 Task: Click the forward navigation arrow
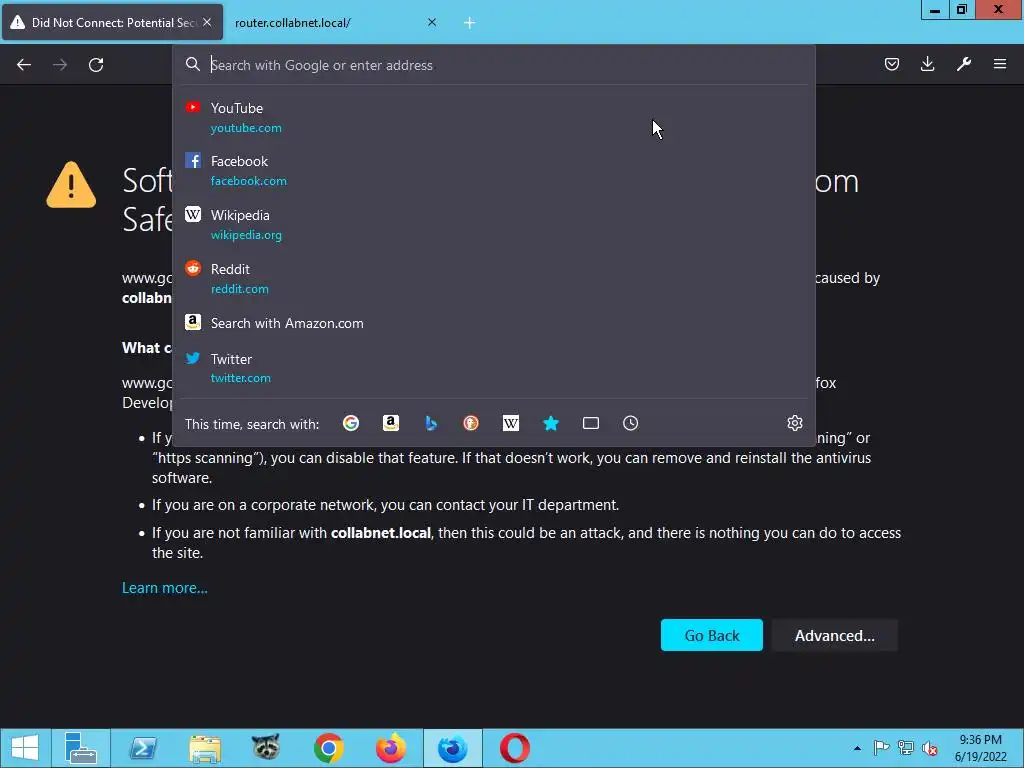[x=60, y=65]
